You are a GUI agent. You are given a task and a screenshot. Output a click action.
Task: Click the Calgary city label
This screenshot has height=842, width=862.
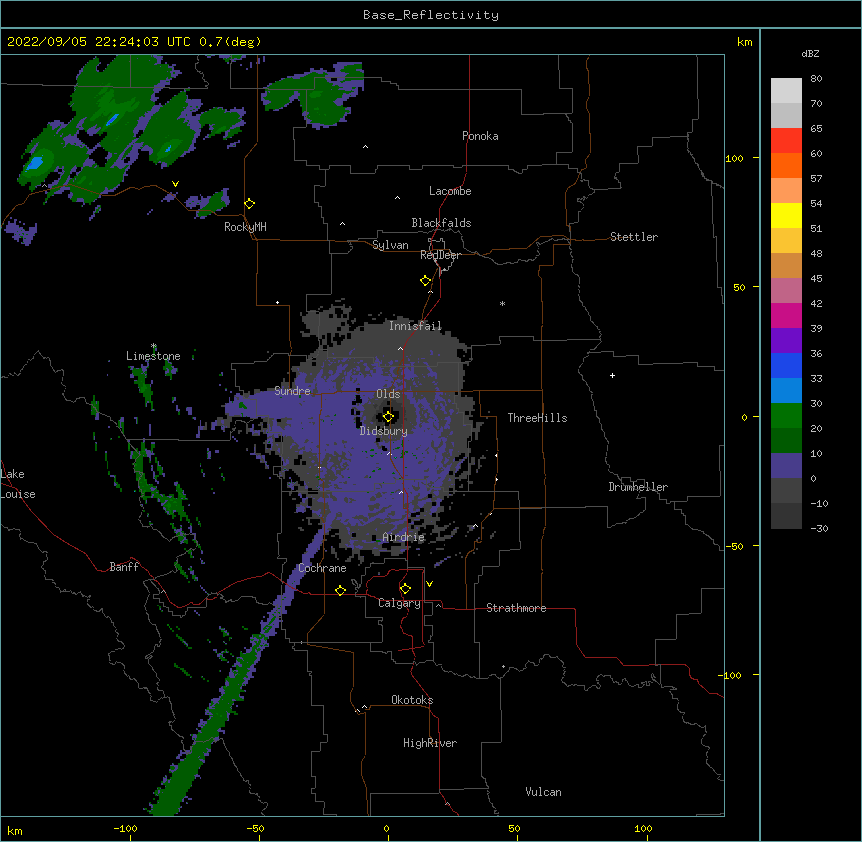[x=399, y=603]
